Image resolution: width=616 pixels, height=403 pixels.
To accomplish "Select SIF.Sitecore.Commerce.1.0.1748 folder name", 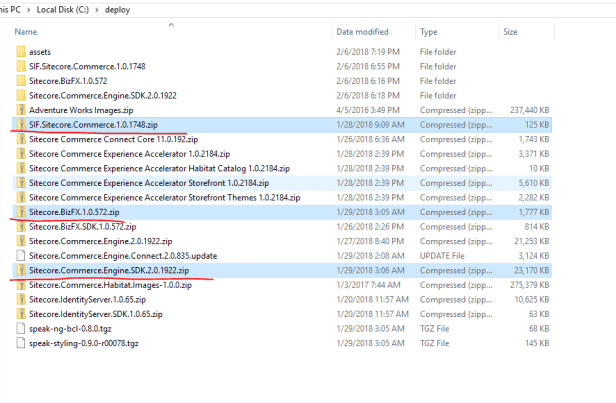I will 87,66.
